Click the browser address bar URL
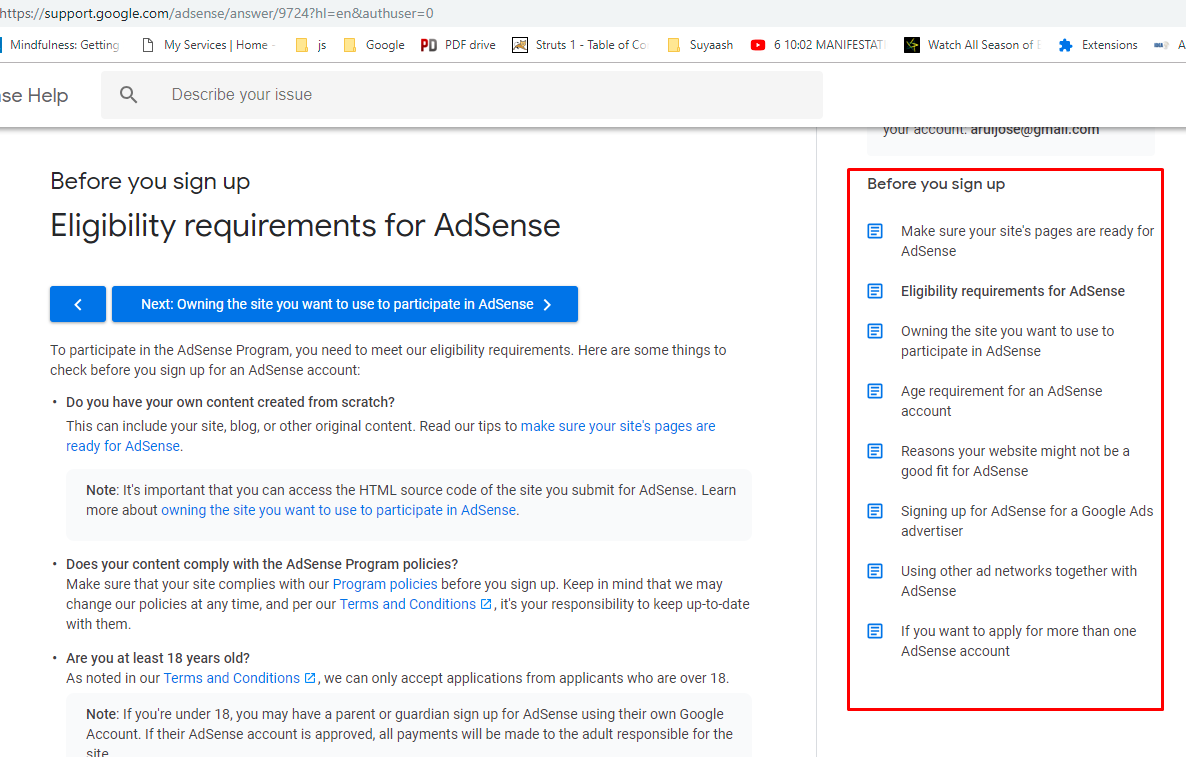Viewport: 1186px width, 757px height. [x=217, y=13]
